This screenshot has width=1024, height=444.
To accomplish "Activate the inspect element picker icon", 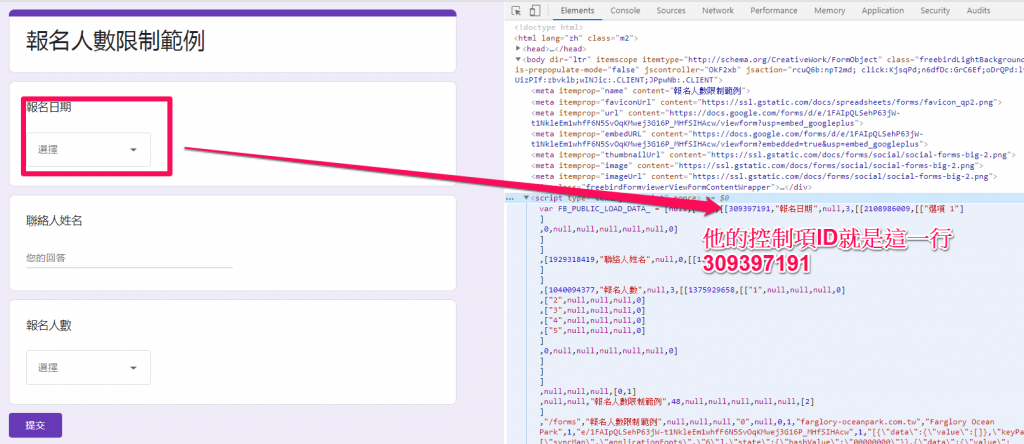I will click(x=516, y=10).
